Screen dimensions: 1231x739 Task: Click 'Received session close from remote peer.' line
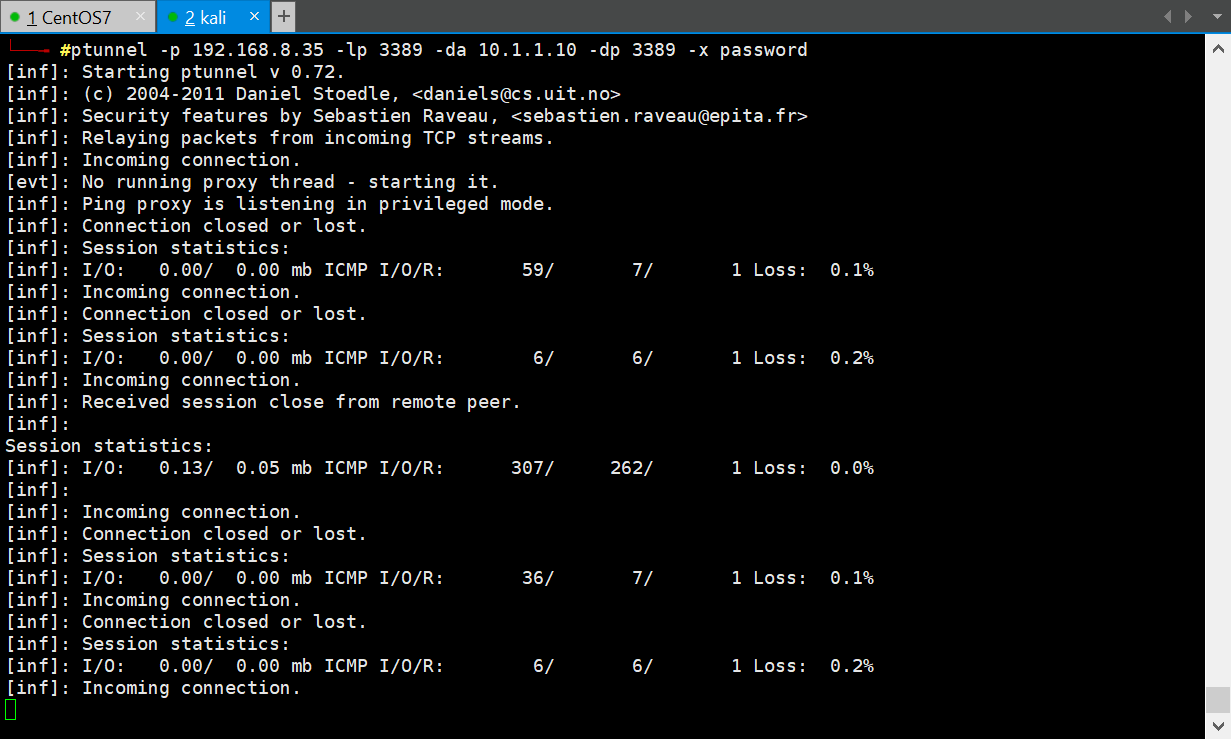click(301, 402)
